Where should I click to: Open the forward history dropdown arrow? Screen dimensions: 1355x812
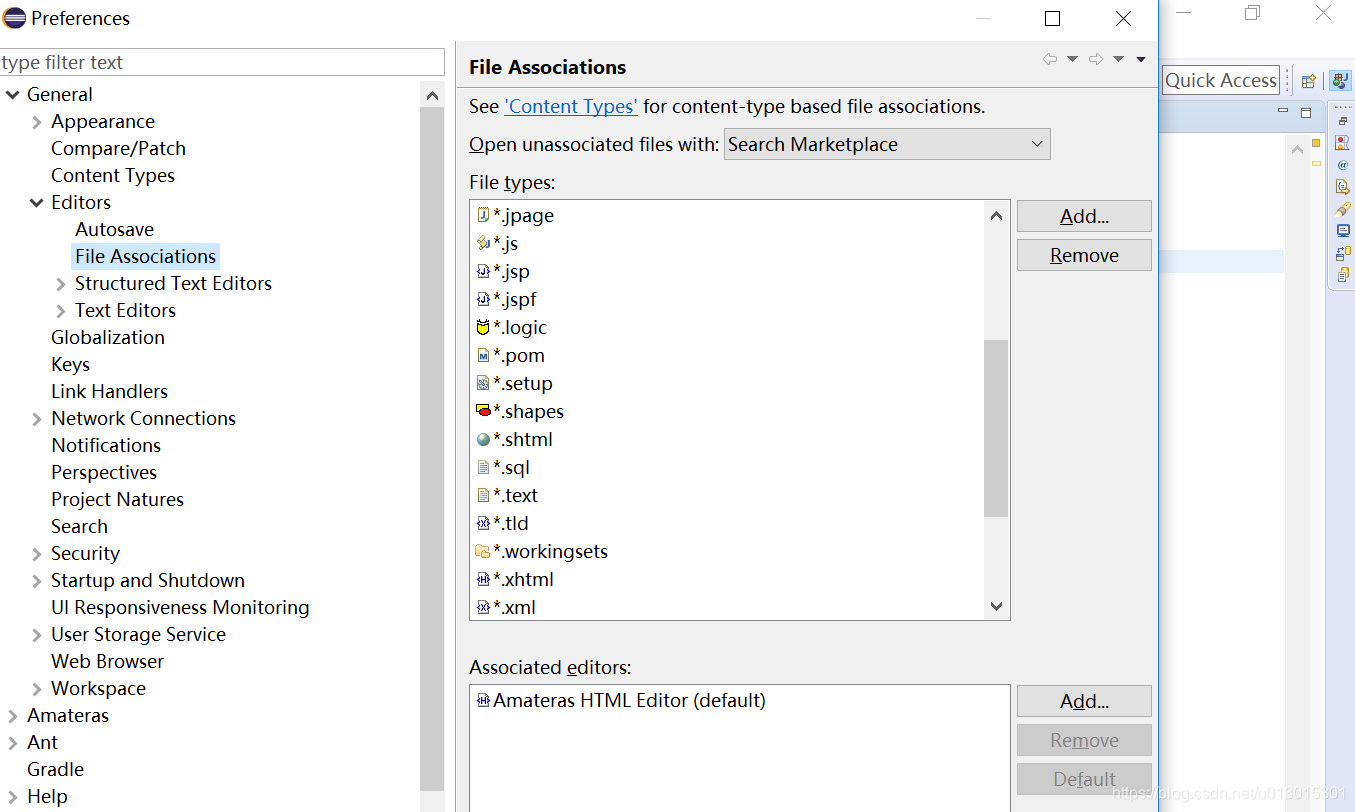[x=1119, y=60]
